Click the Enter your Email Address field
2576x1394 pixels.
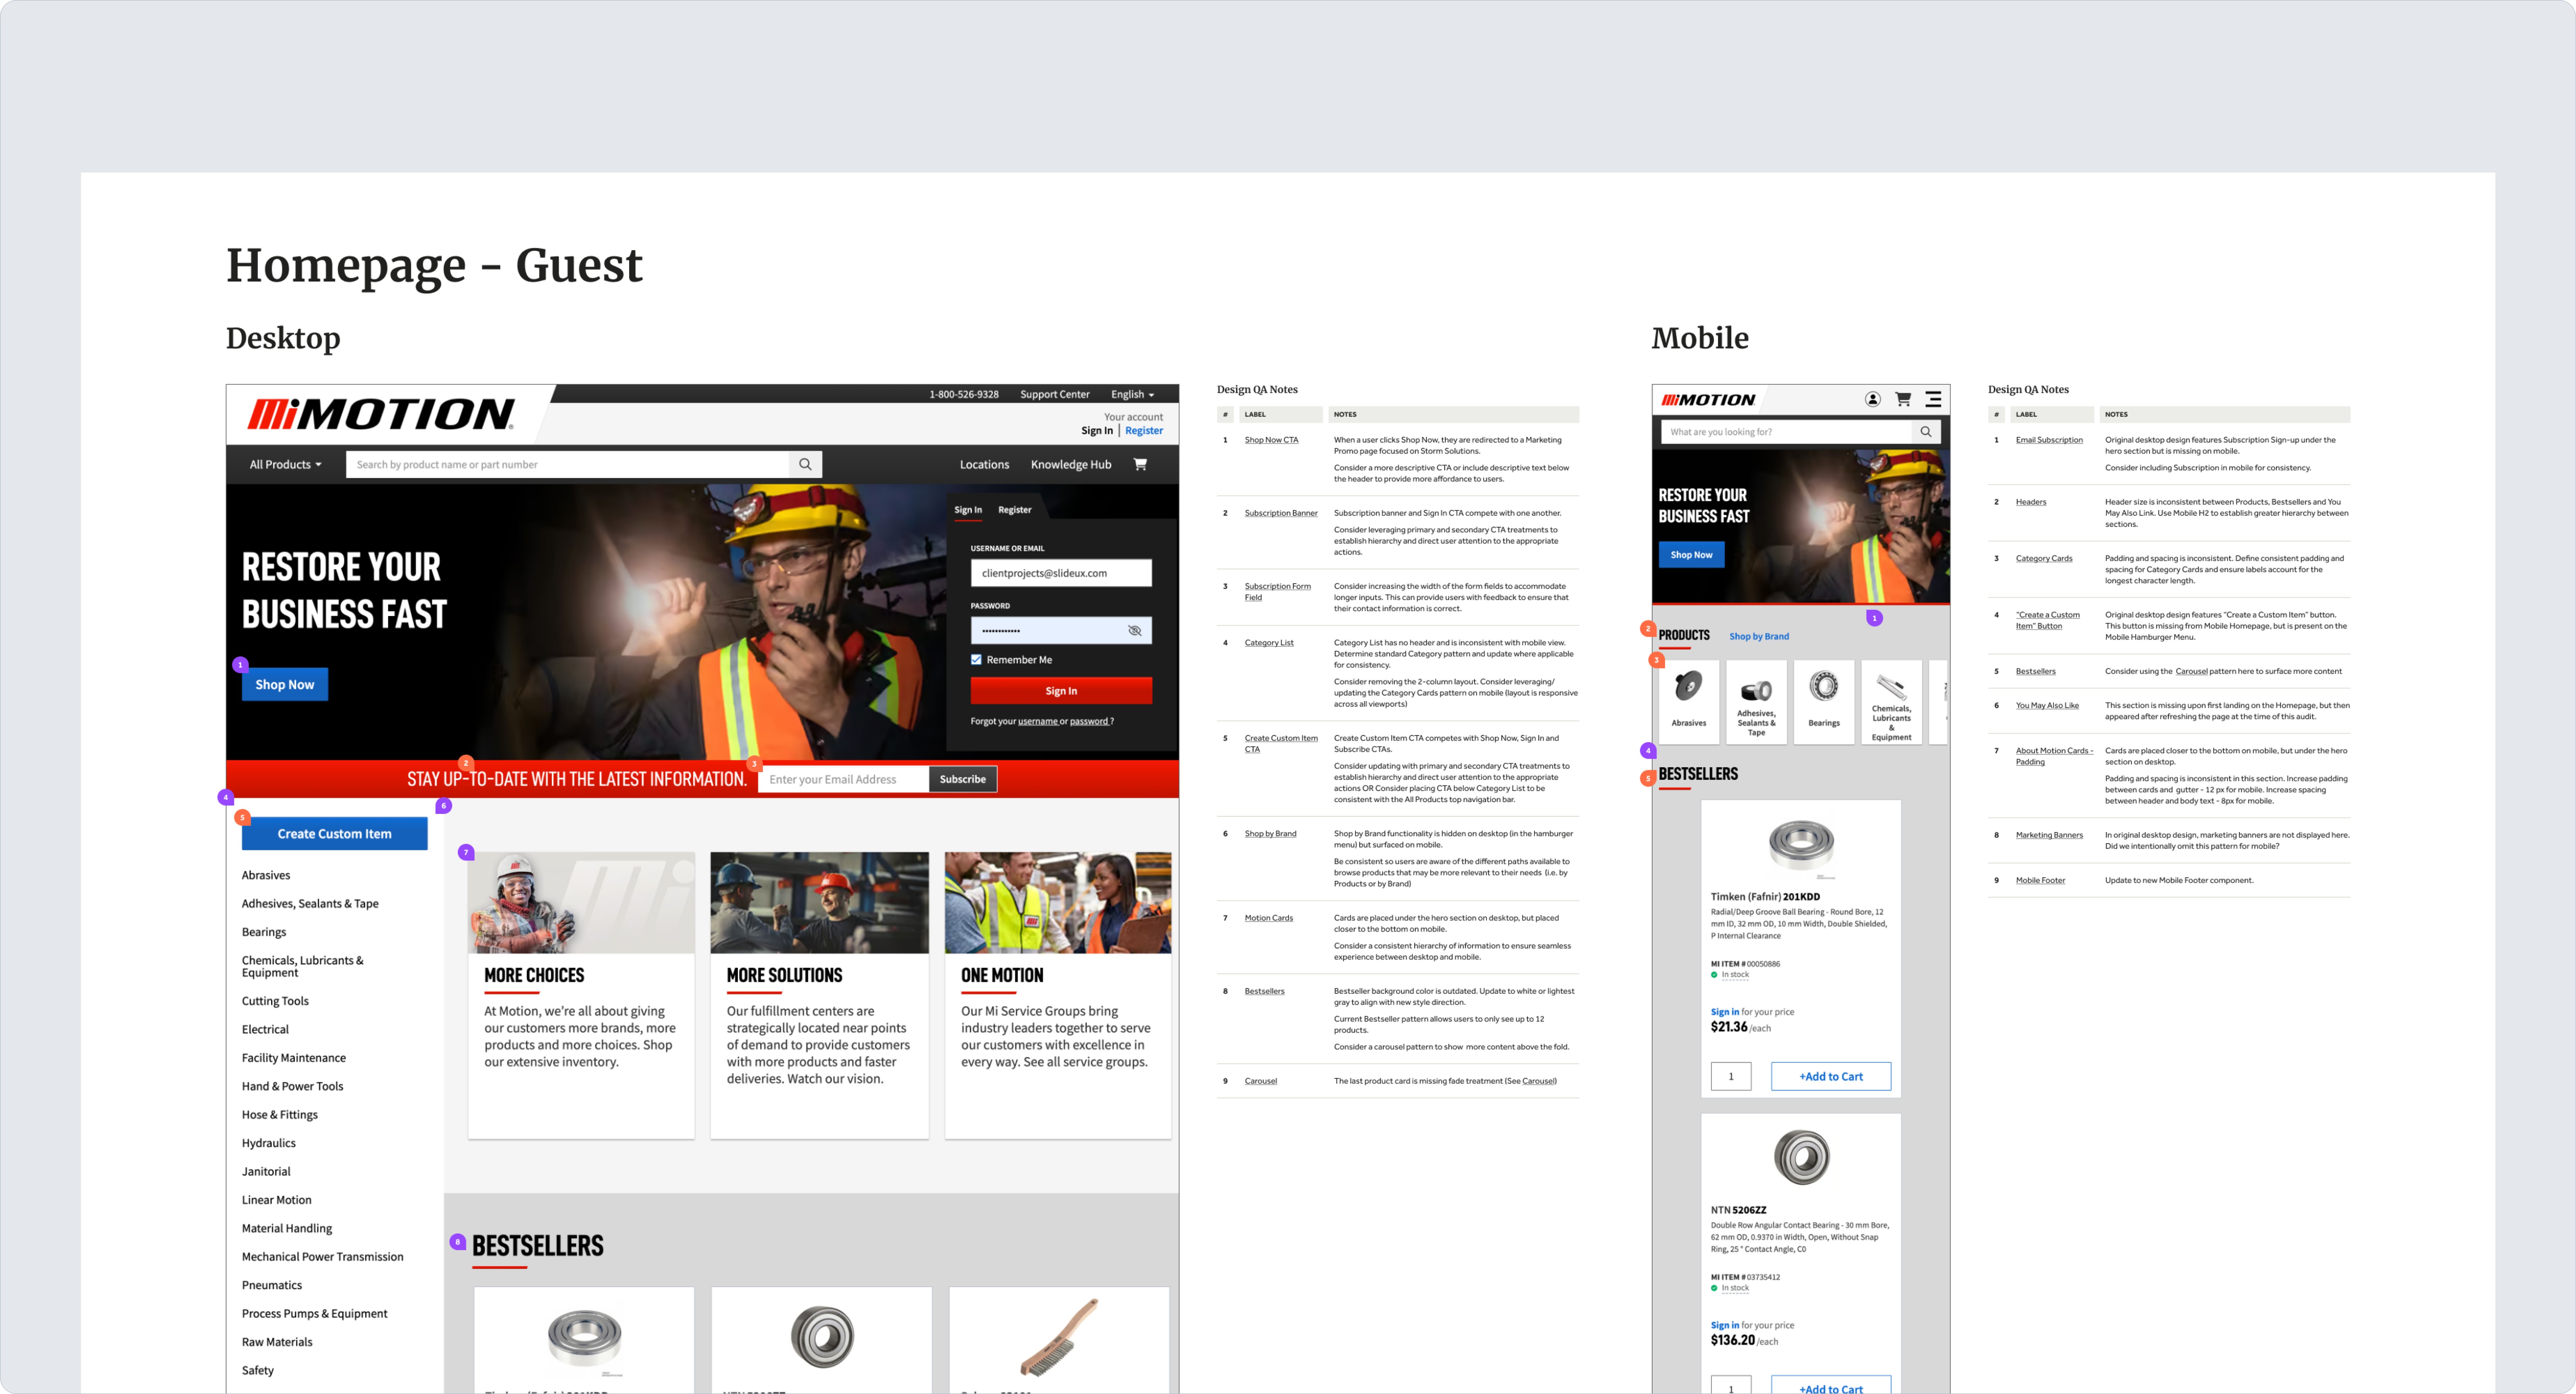[x=842, y=780]
